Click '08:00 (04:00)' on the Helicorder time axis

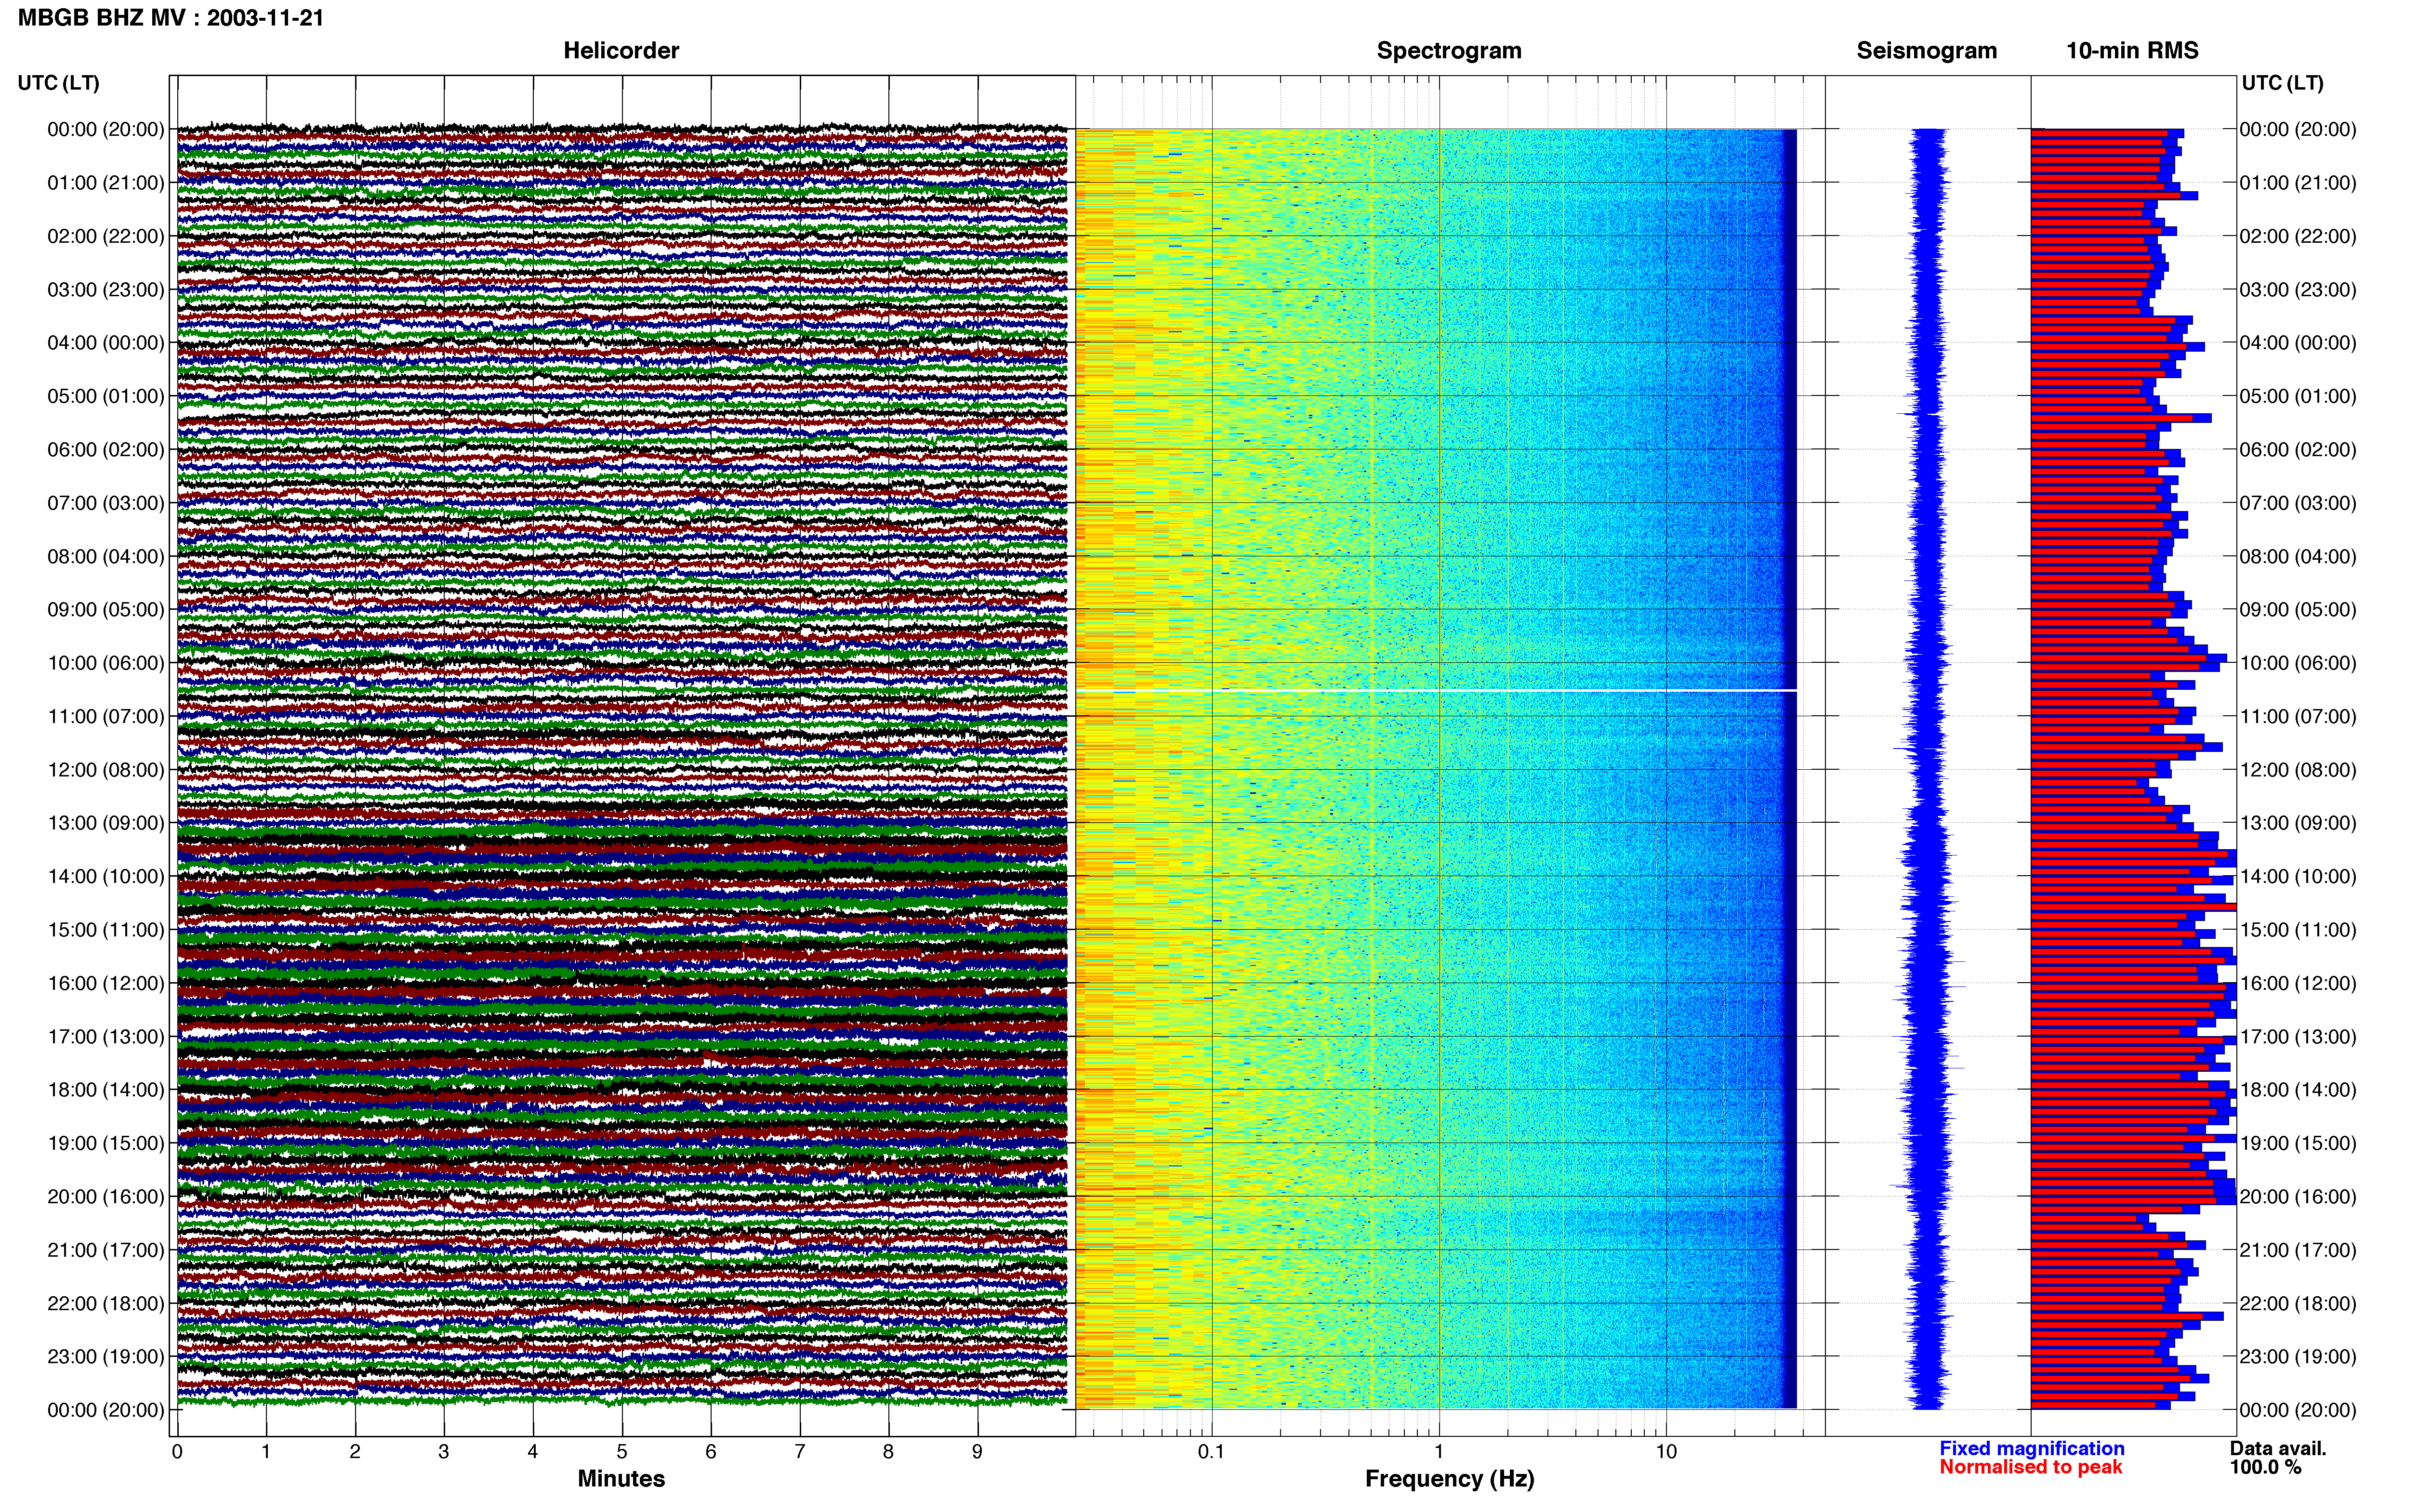click(x=106, y=556)
